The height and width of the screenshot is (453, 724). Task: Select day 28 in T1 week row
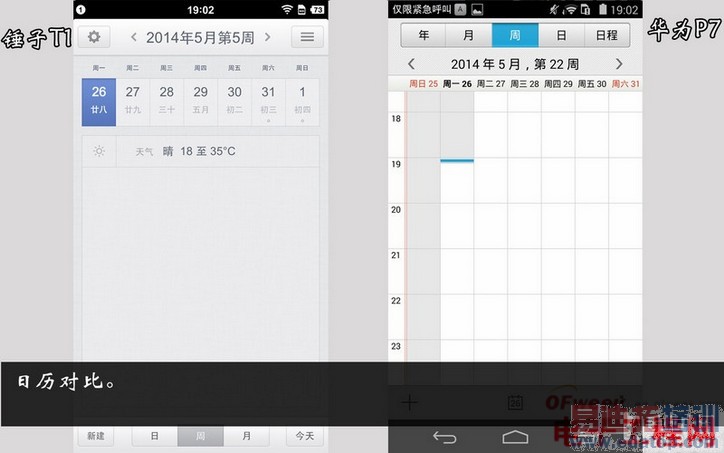pos(167,102)
